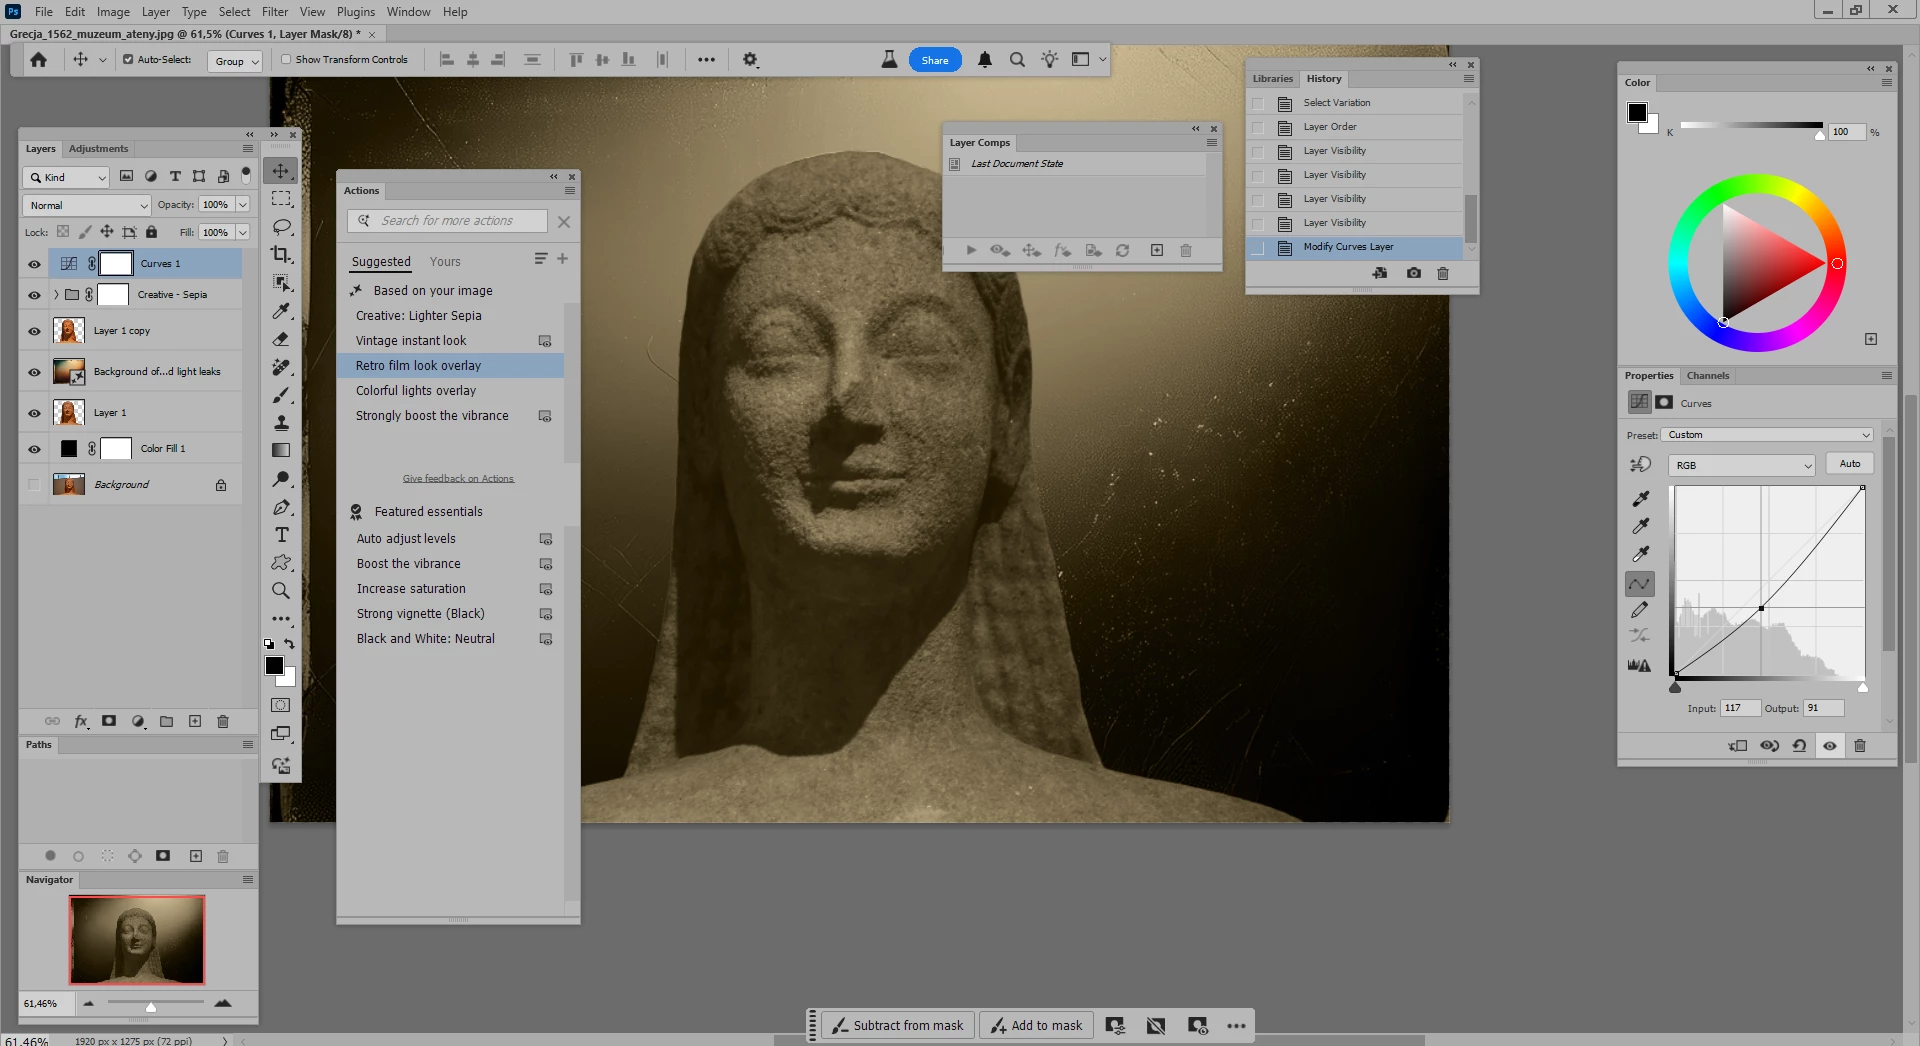The width and height of the screenshot is (1920, 1046).
Task: Toggle visibility of the light leaks layer
Action: pyautogui.click(x=34, y=372)
